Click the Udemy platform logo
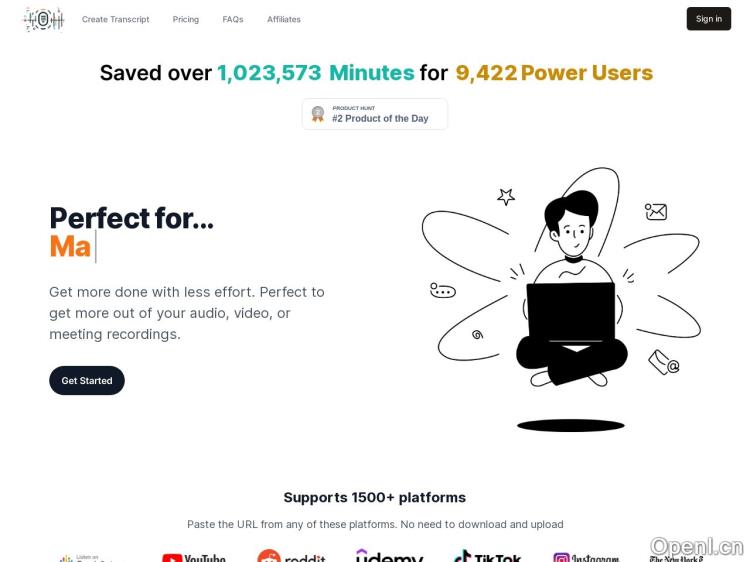This screenshot has height=562, width=750. tap(389, 556)
